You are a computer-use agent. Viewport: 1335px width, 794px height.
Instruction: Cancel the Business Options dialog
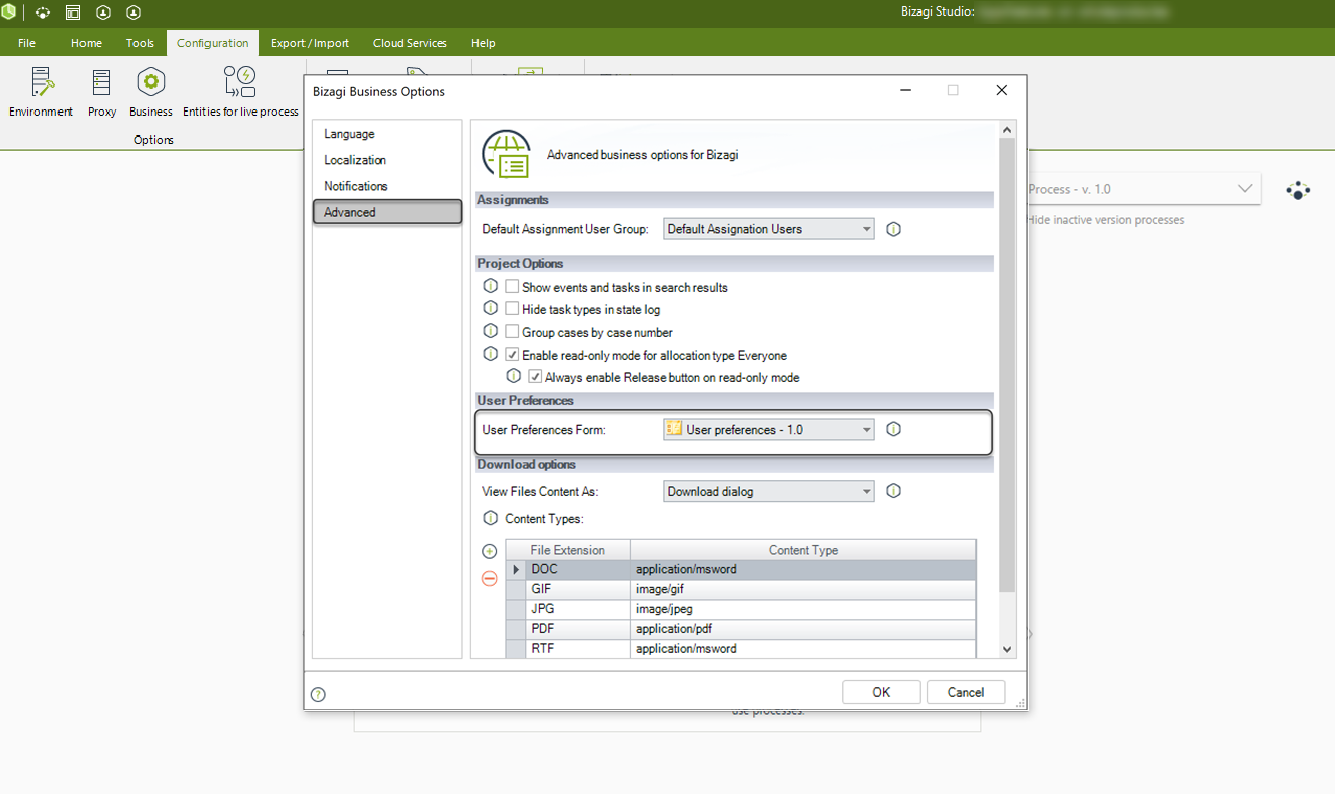coord(966,692)
